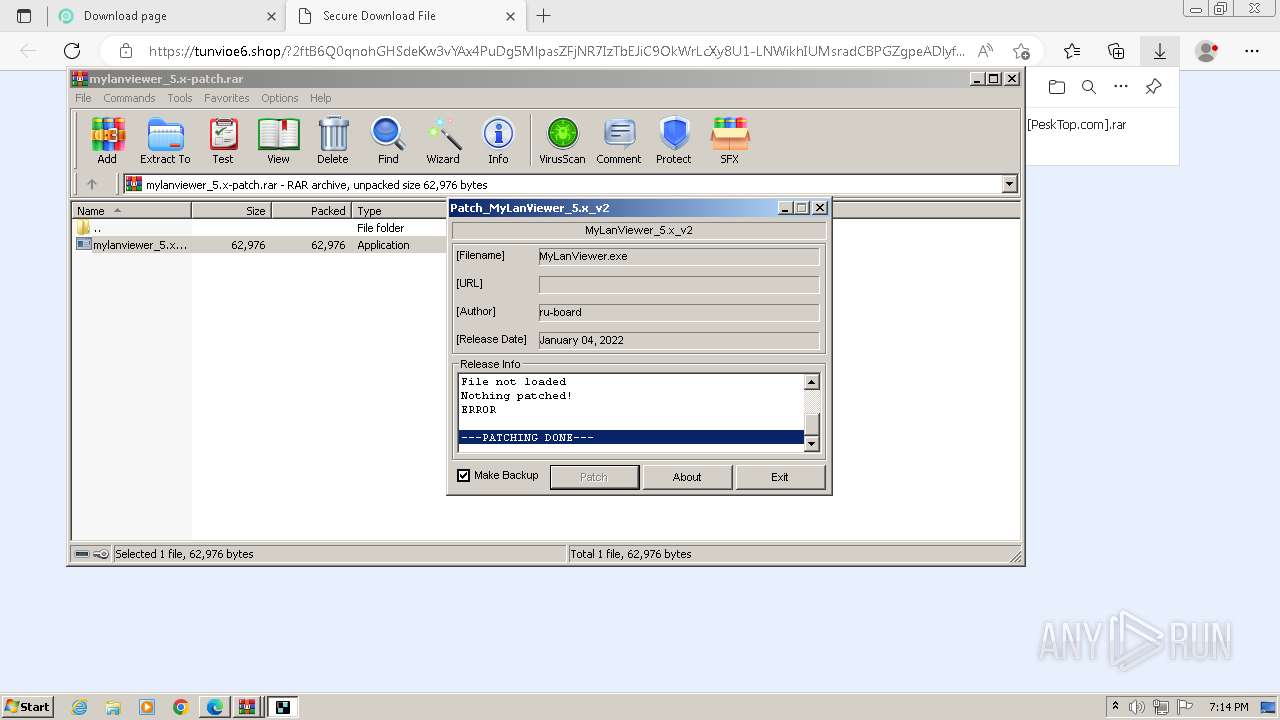Image resolution: width=1280 pixels, height=720 pixels.
Task: Switch to the Download page tab
Action: coord(166,16)
